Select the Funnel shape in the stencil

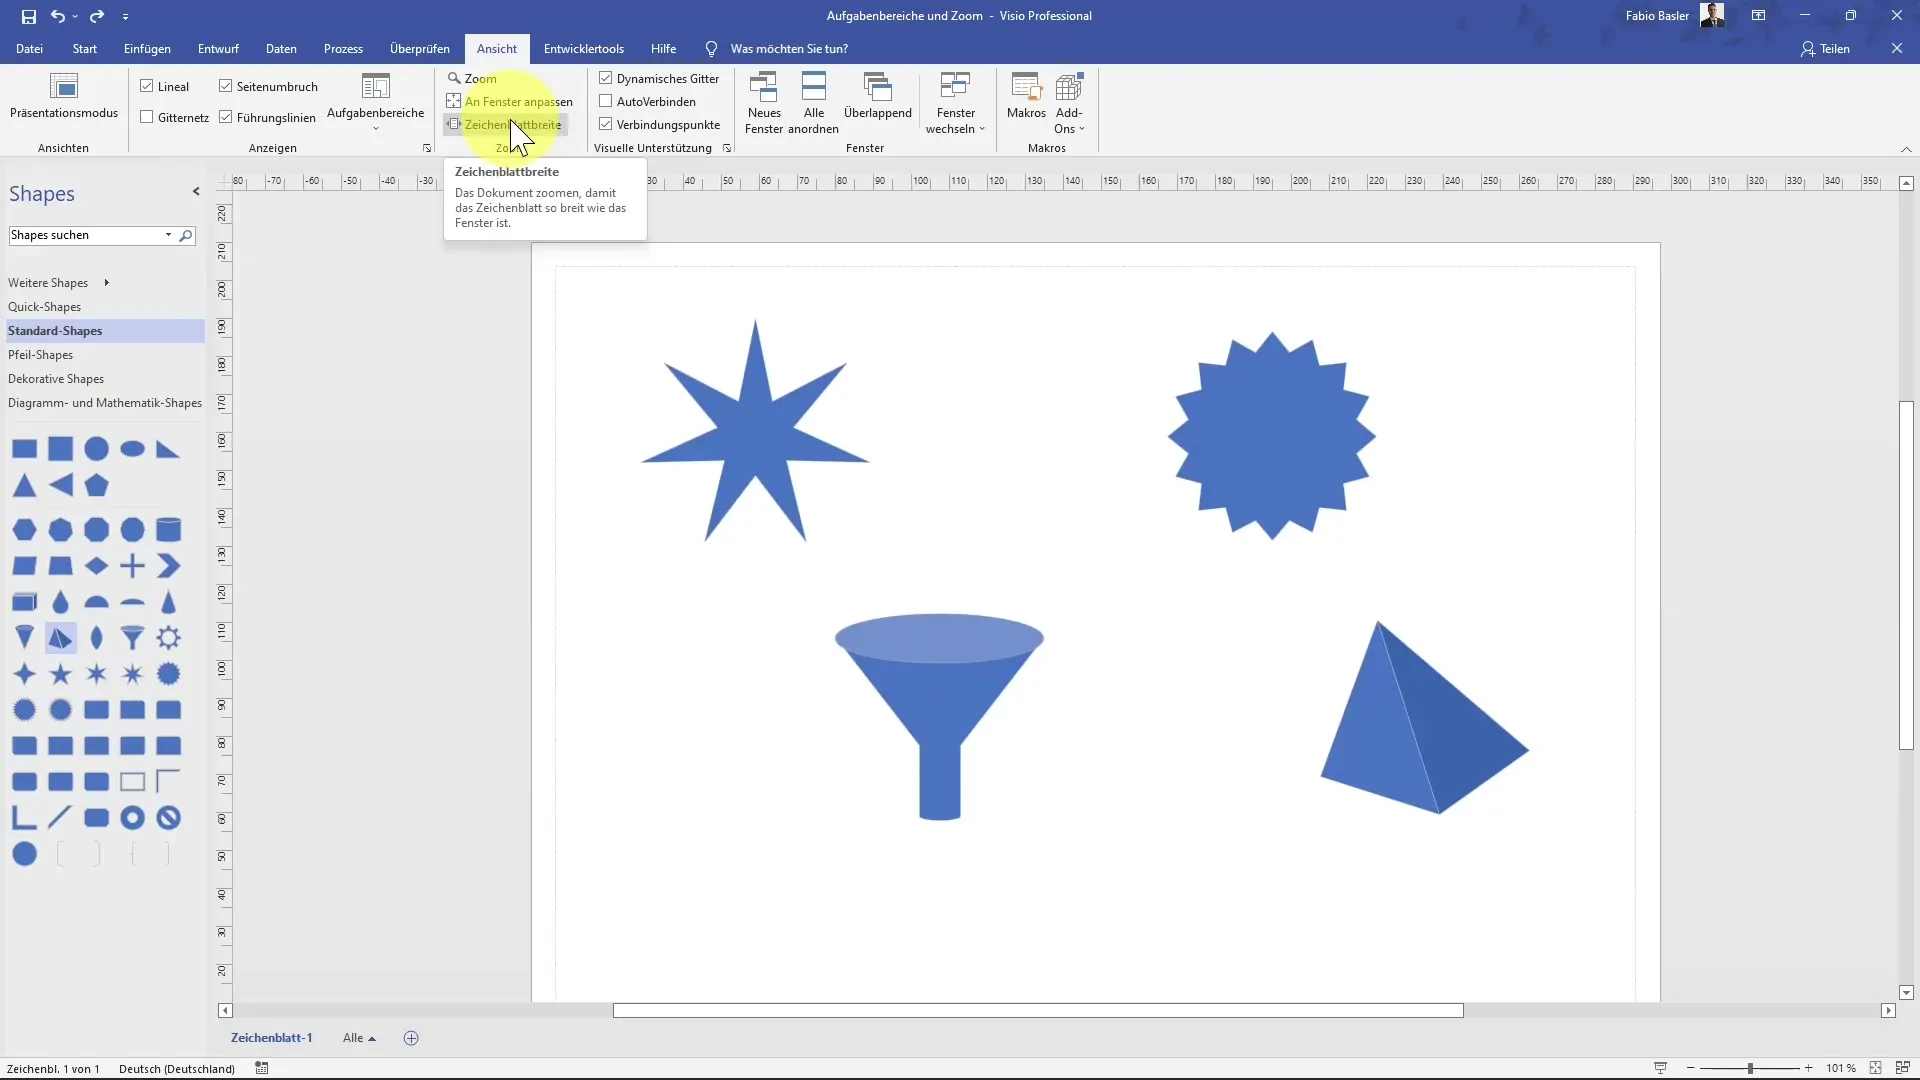[133, 638]
